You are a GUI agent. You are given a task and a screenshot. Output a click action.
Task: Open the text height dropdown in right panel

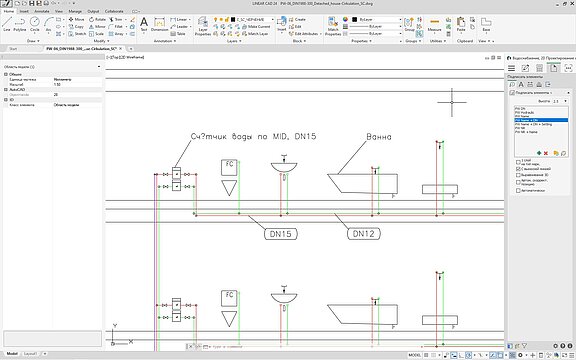[x=561, y=101]
